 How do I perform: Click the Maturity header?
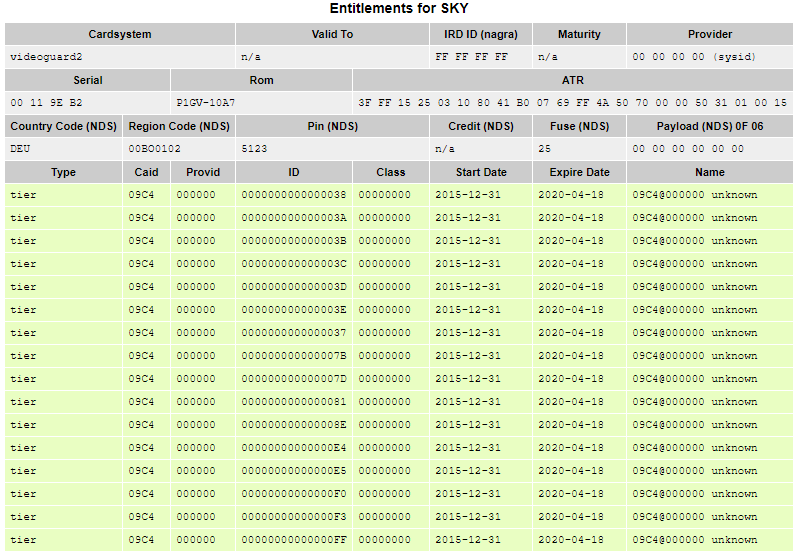pos(579,34)
